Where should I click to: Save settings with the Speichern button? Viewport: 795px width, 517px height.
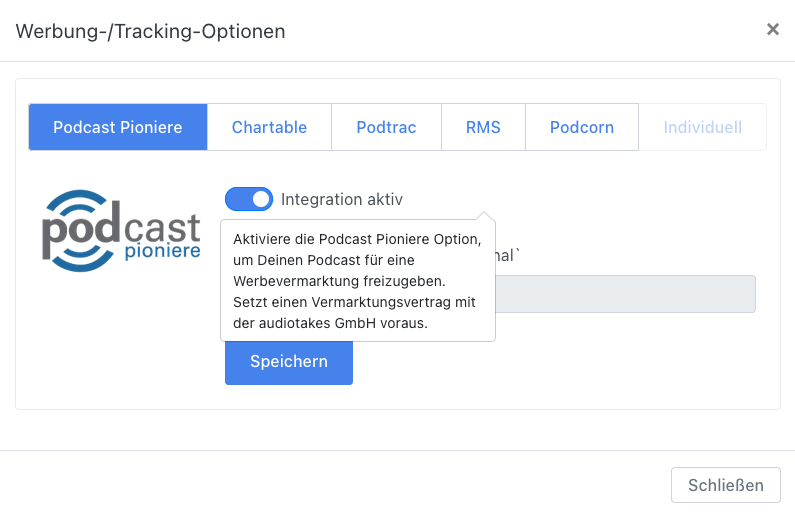click(289, 362)
